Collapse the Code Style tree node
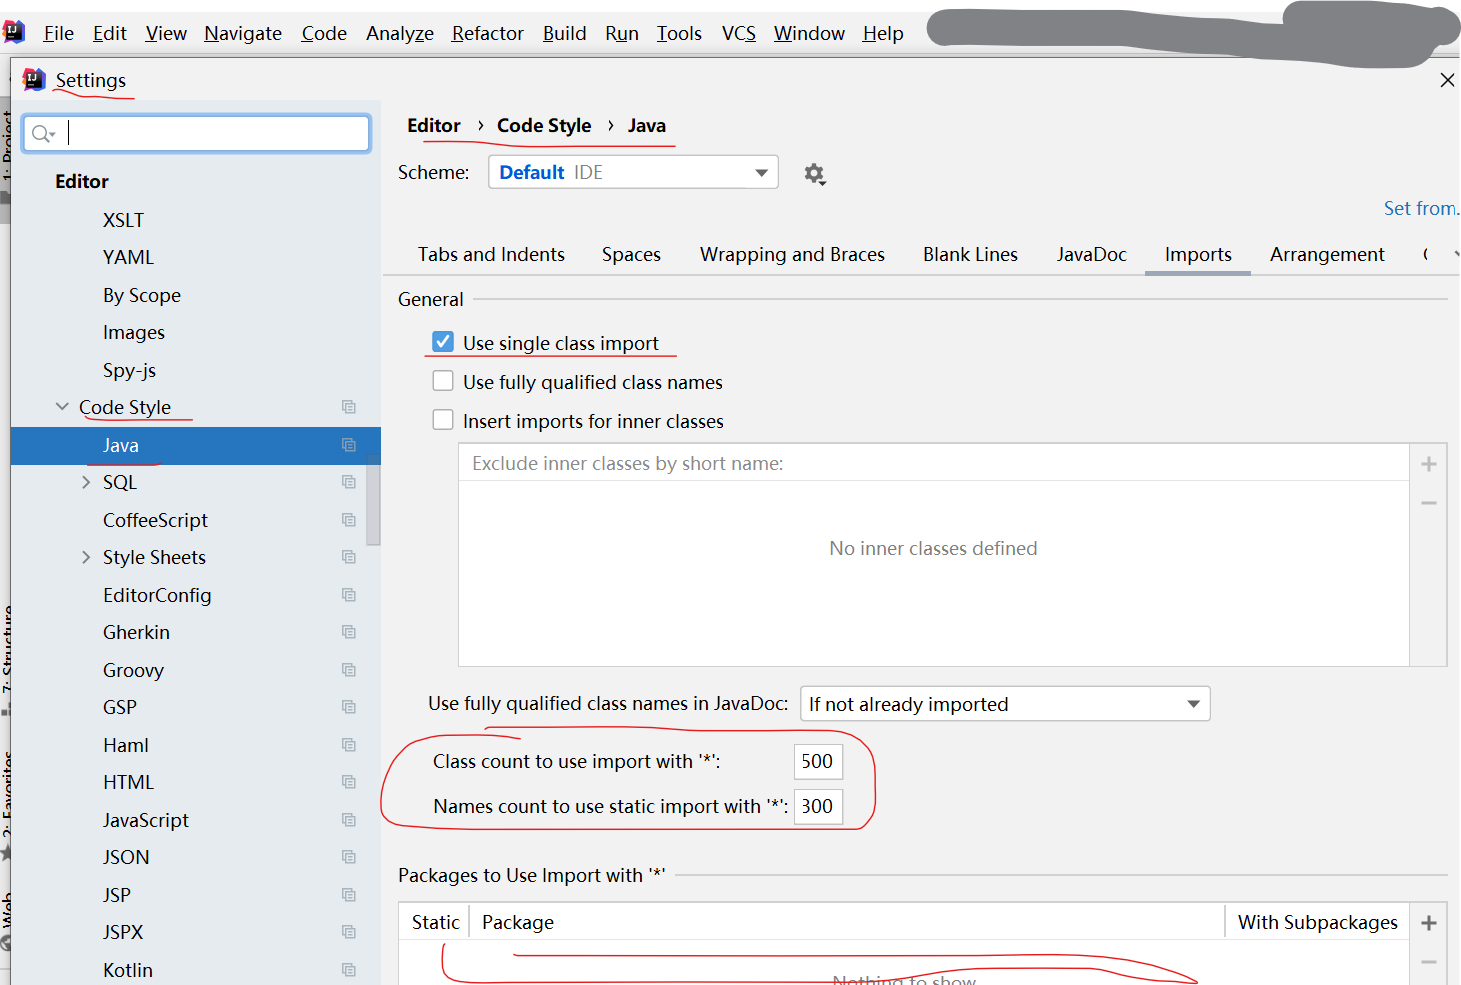1461x985 pixels. coord(62,406)
